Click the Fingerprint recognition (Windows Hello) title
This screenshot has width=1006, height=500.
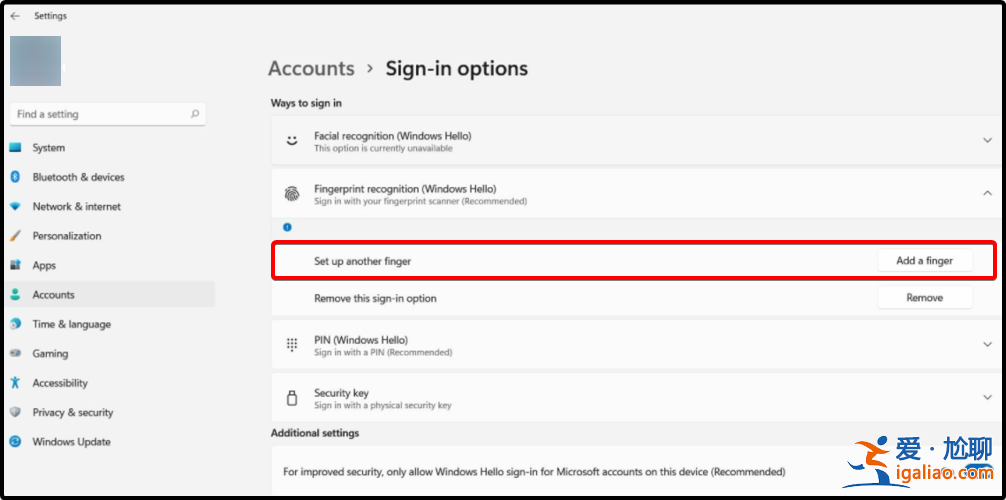coord(405,189)
